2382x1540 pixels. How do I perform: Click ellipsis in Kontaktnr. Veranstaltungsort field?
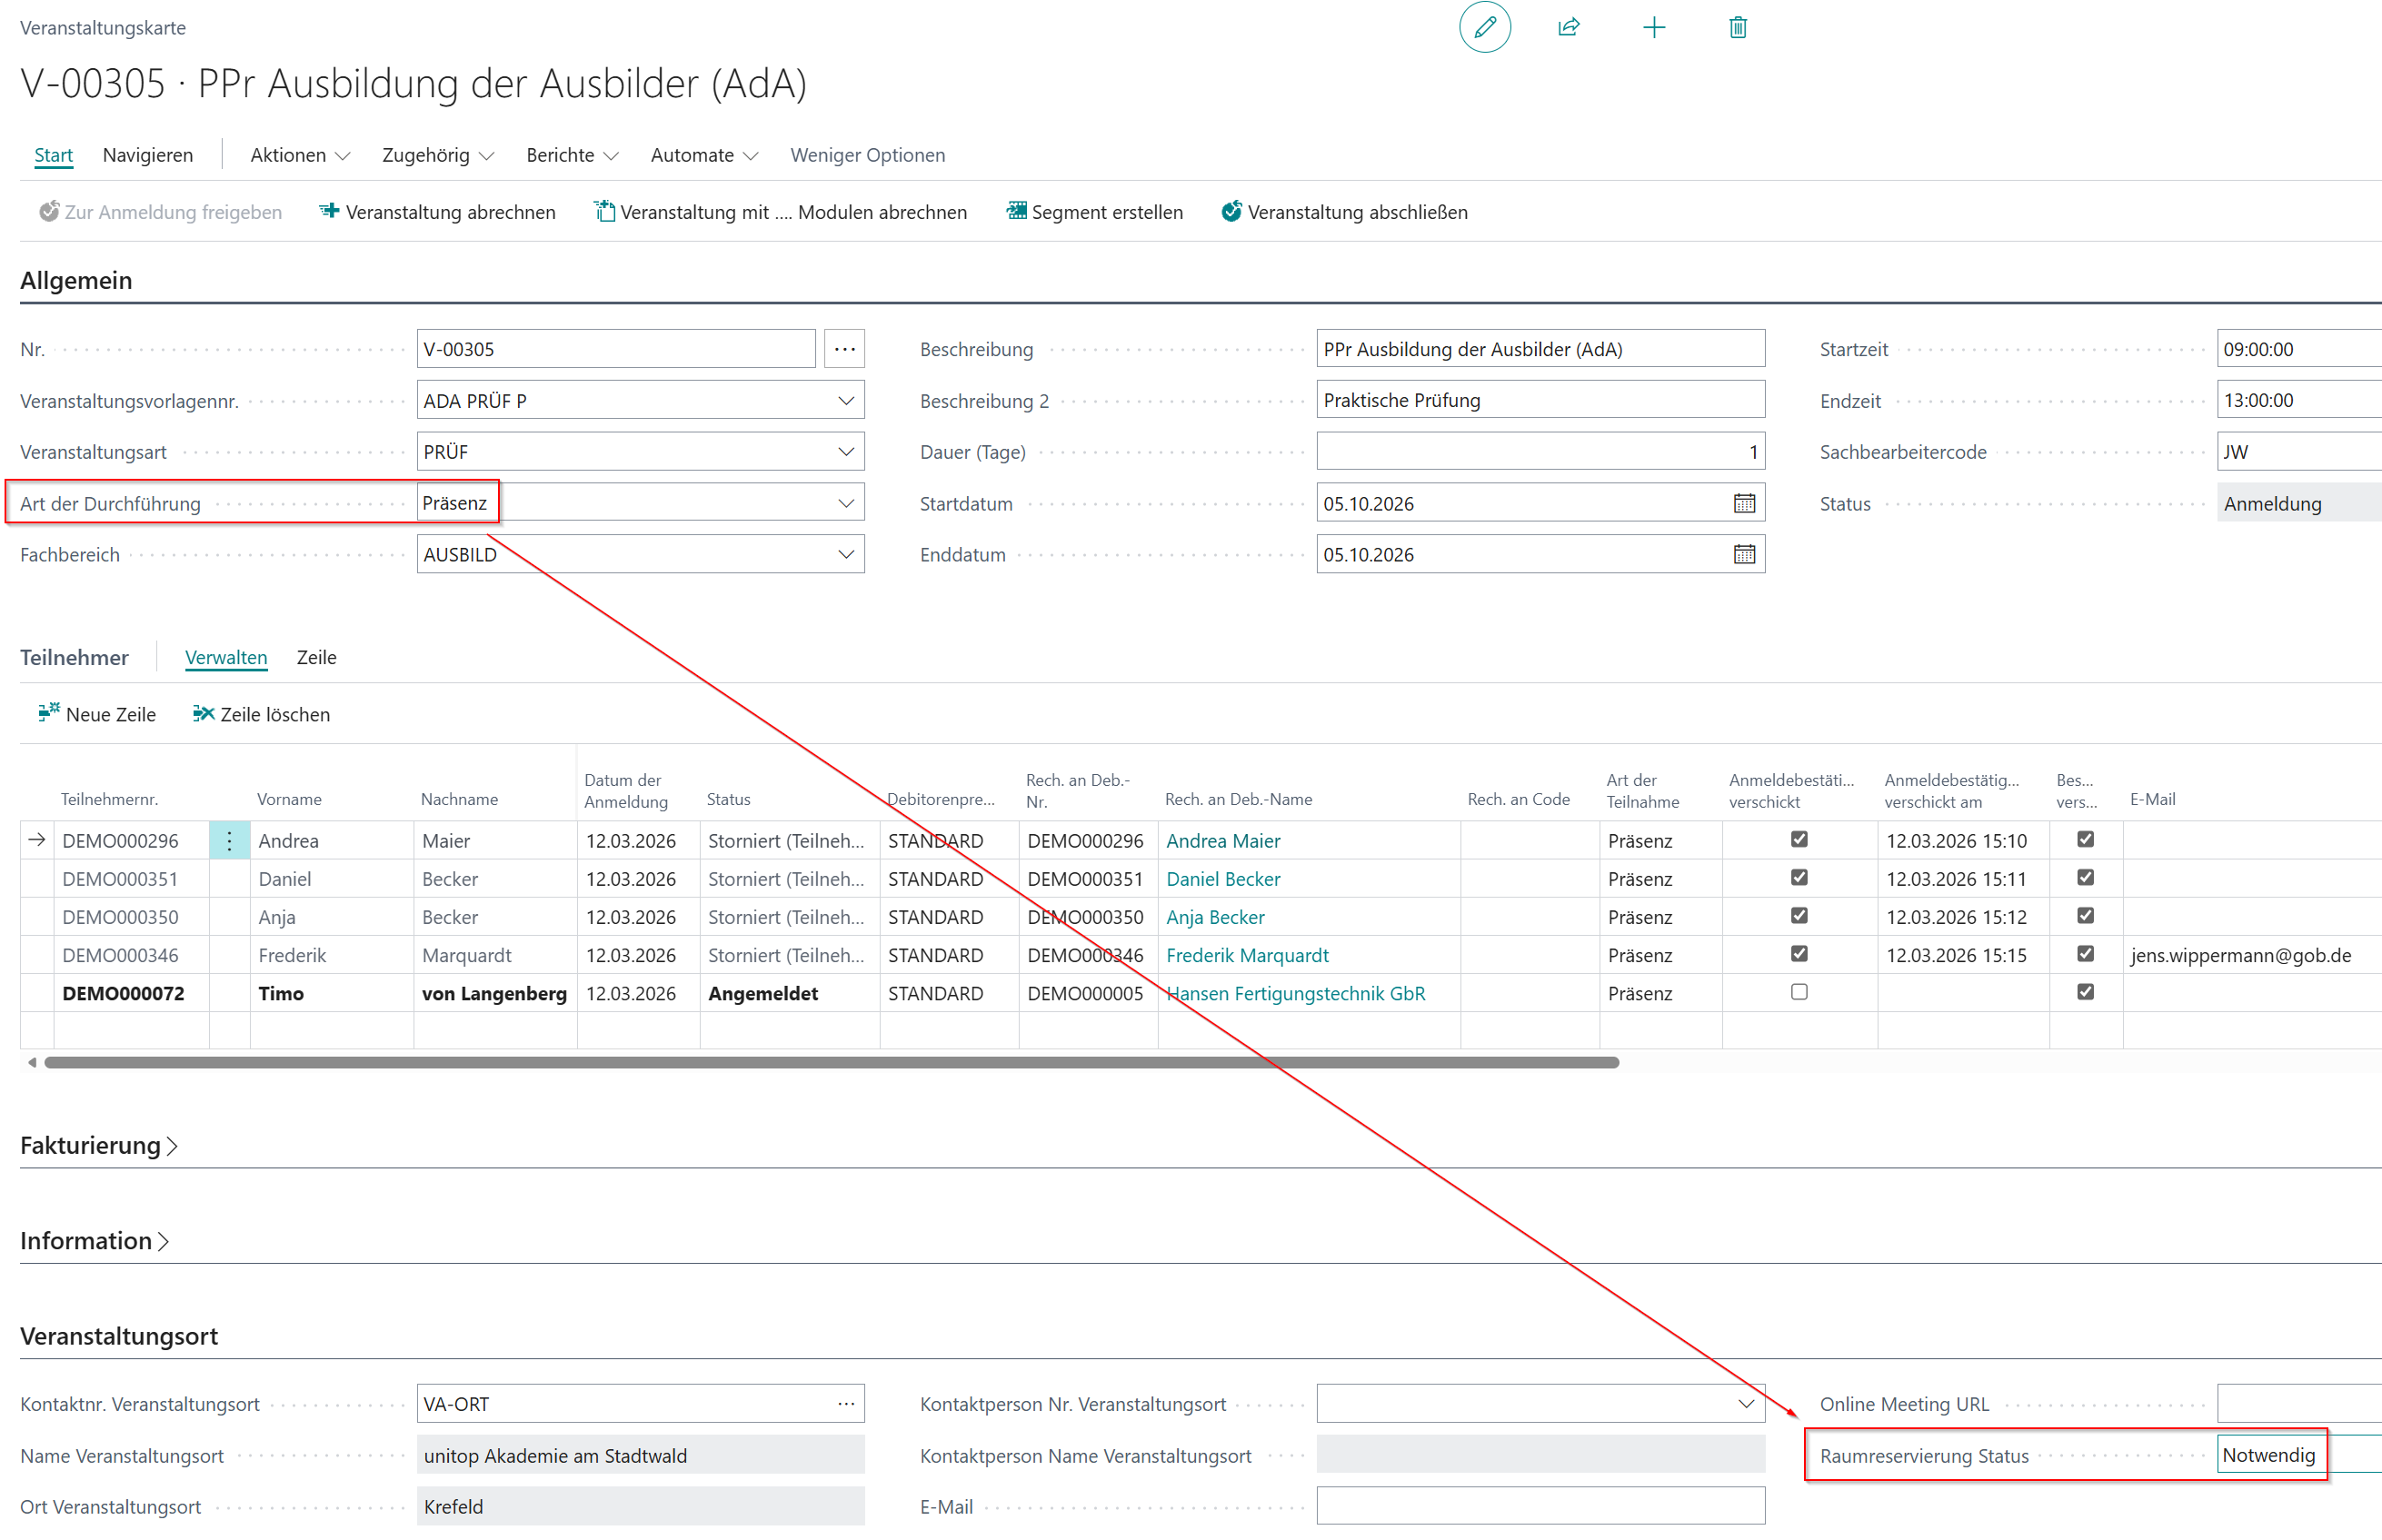point(846,1403)
